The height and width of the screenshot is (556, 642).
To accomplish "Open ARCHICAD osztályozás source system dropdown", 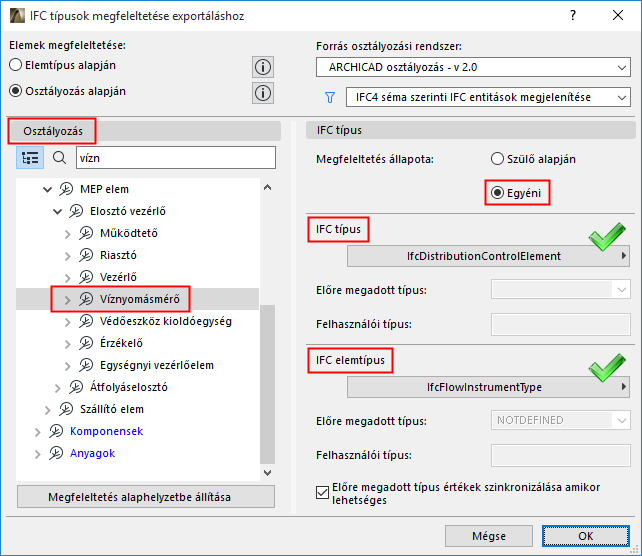I will pyautogui.click(x=474, y=68).
